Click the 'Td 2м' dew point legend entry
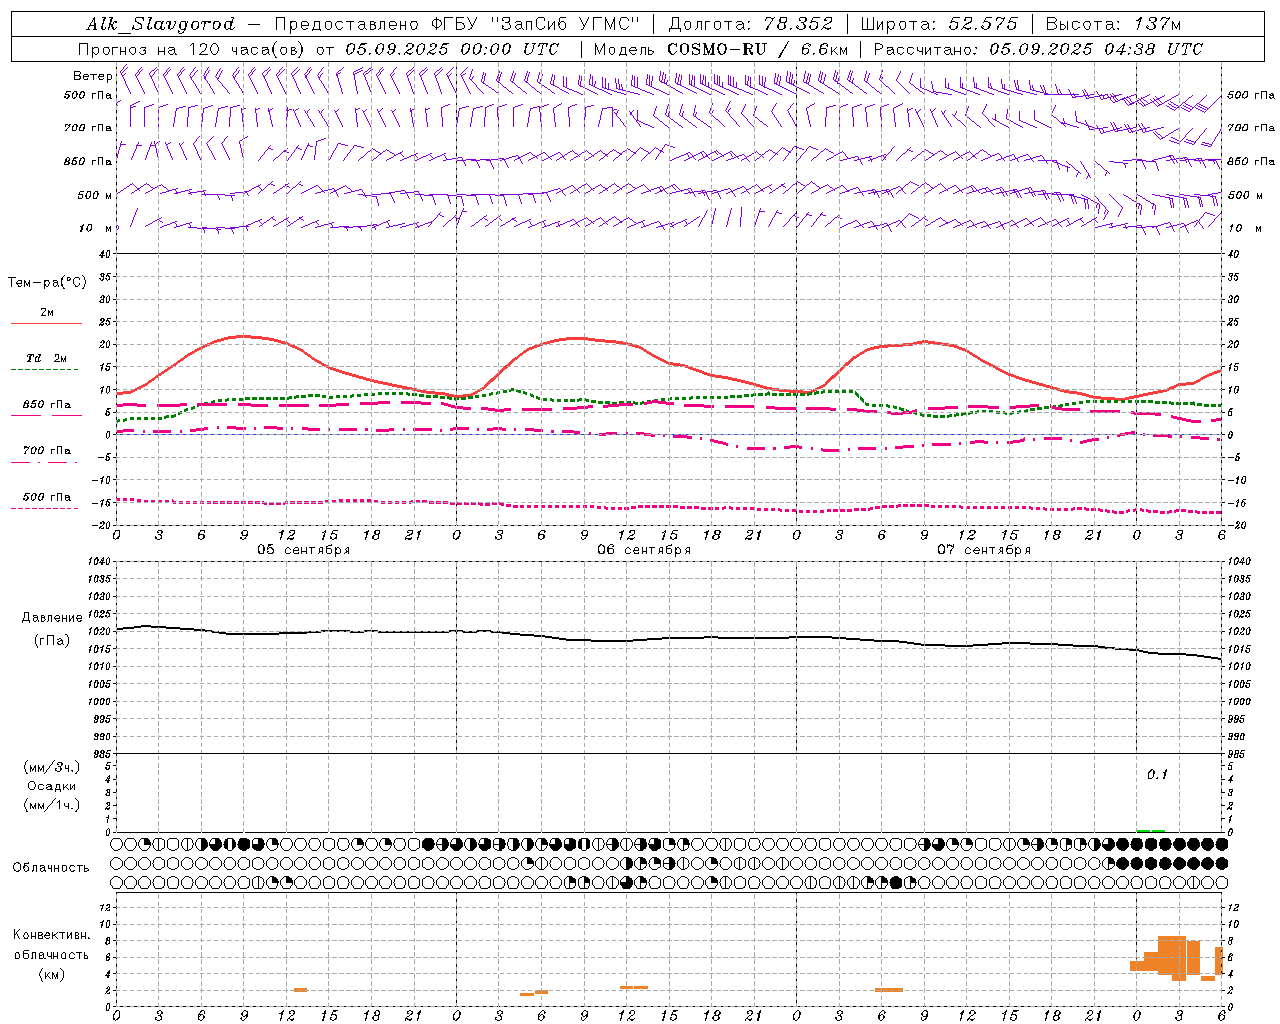The image size is (1280, 1024). pos(47,358)
